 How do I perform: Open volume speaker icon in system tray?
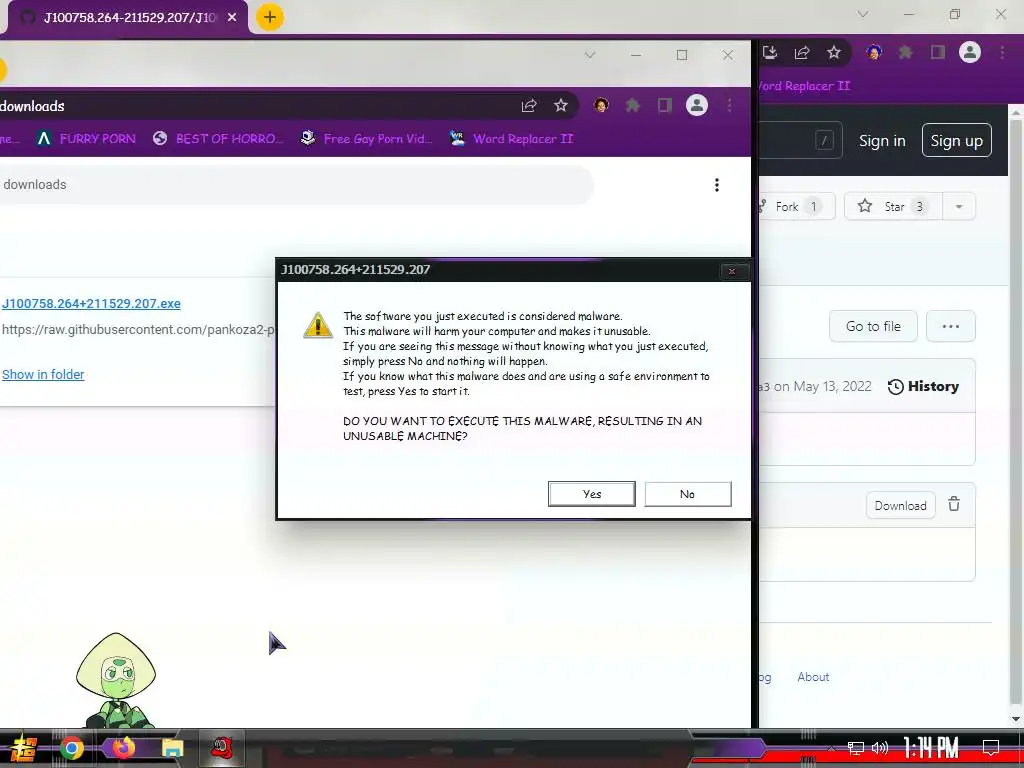pos(880,748)
